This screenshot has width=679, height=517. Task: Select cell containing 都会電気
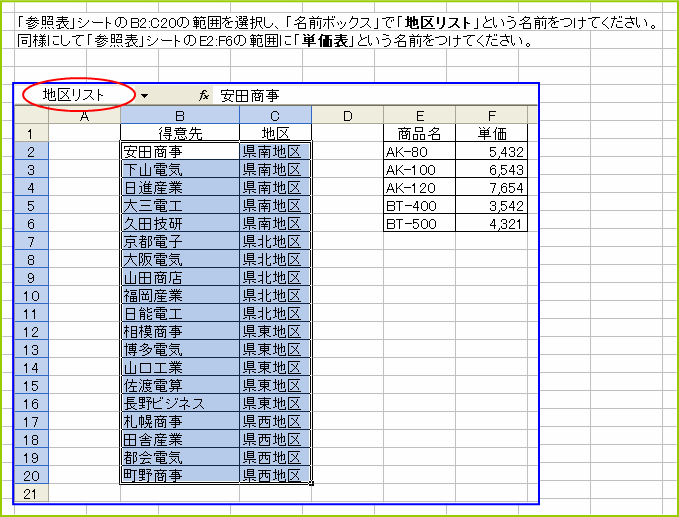[x=180, y=458]
